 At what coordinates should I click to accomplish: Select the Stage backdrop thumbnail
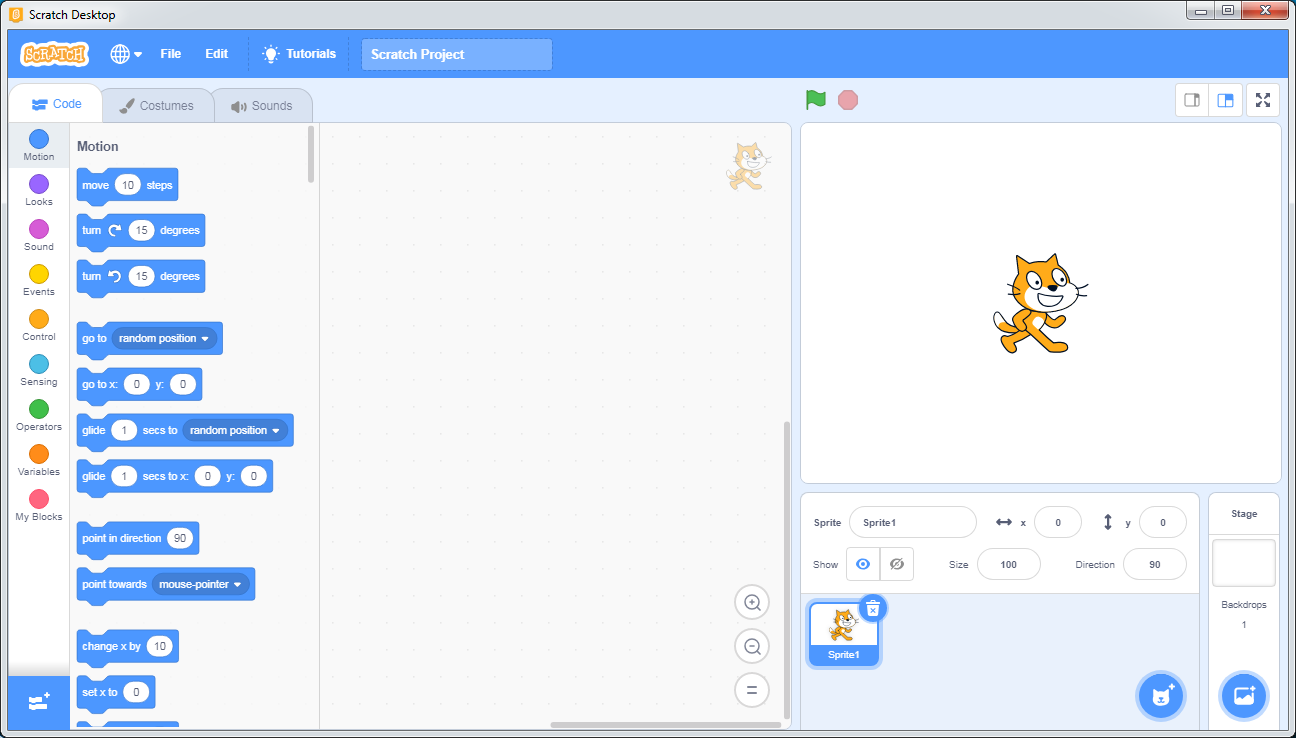click(x=1244, y=563)
